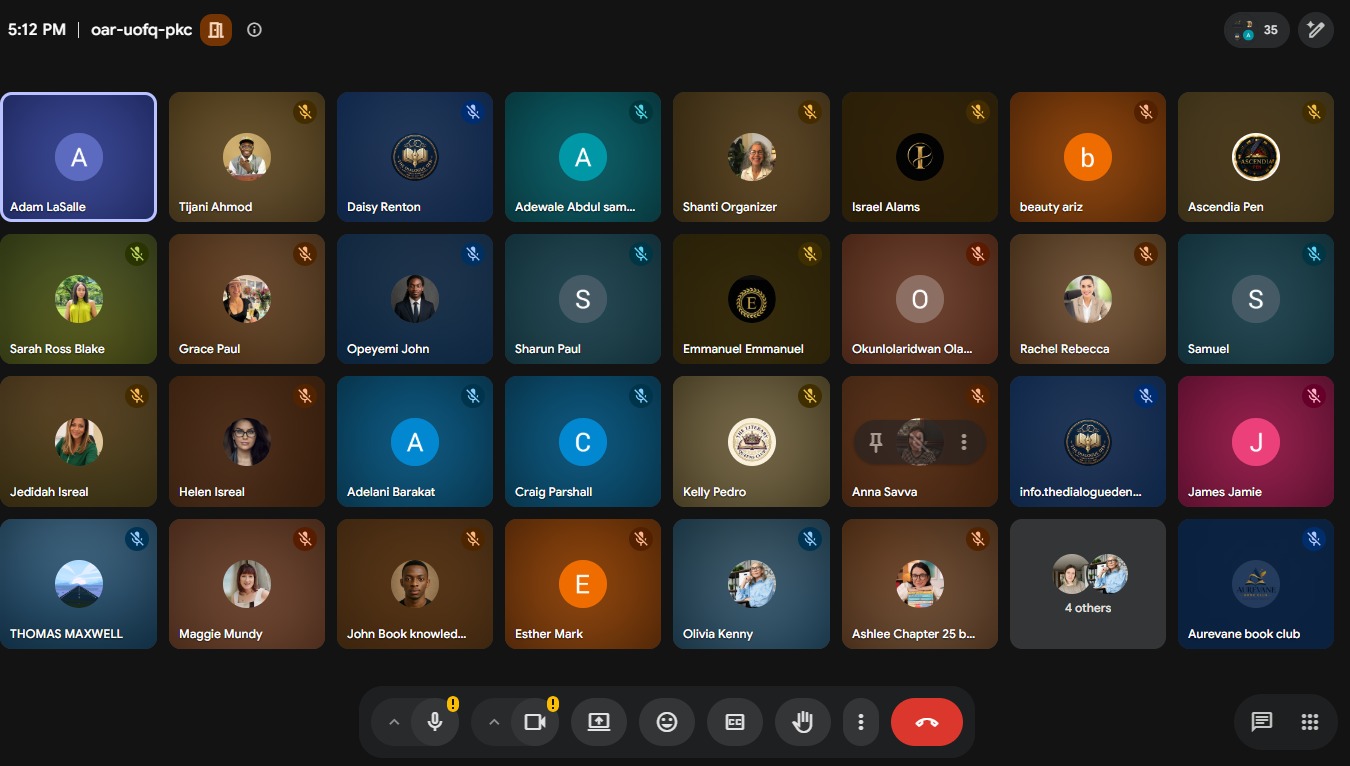
Task: Start presenting your screen
Action: 599,722
